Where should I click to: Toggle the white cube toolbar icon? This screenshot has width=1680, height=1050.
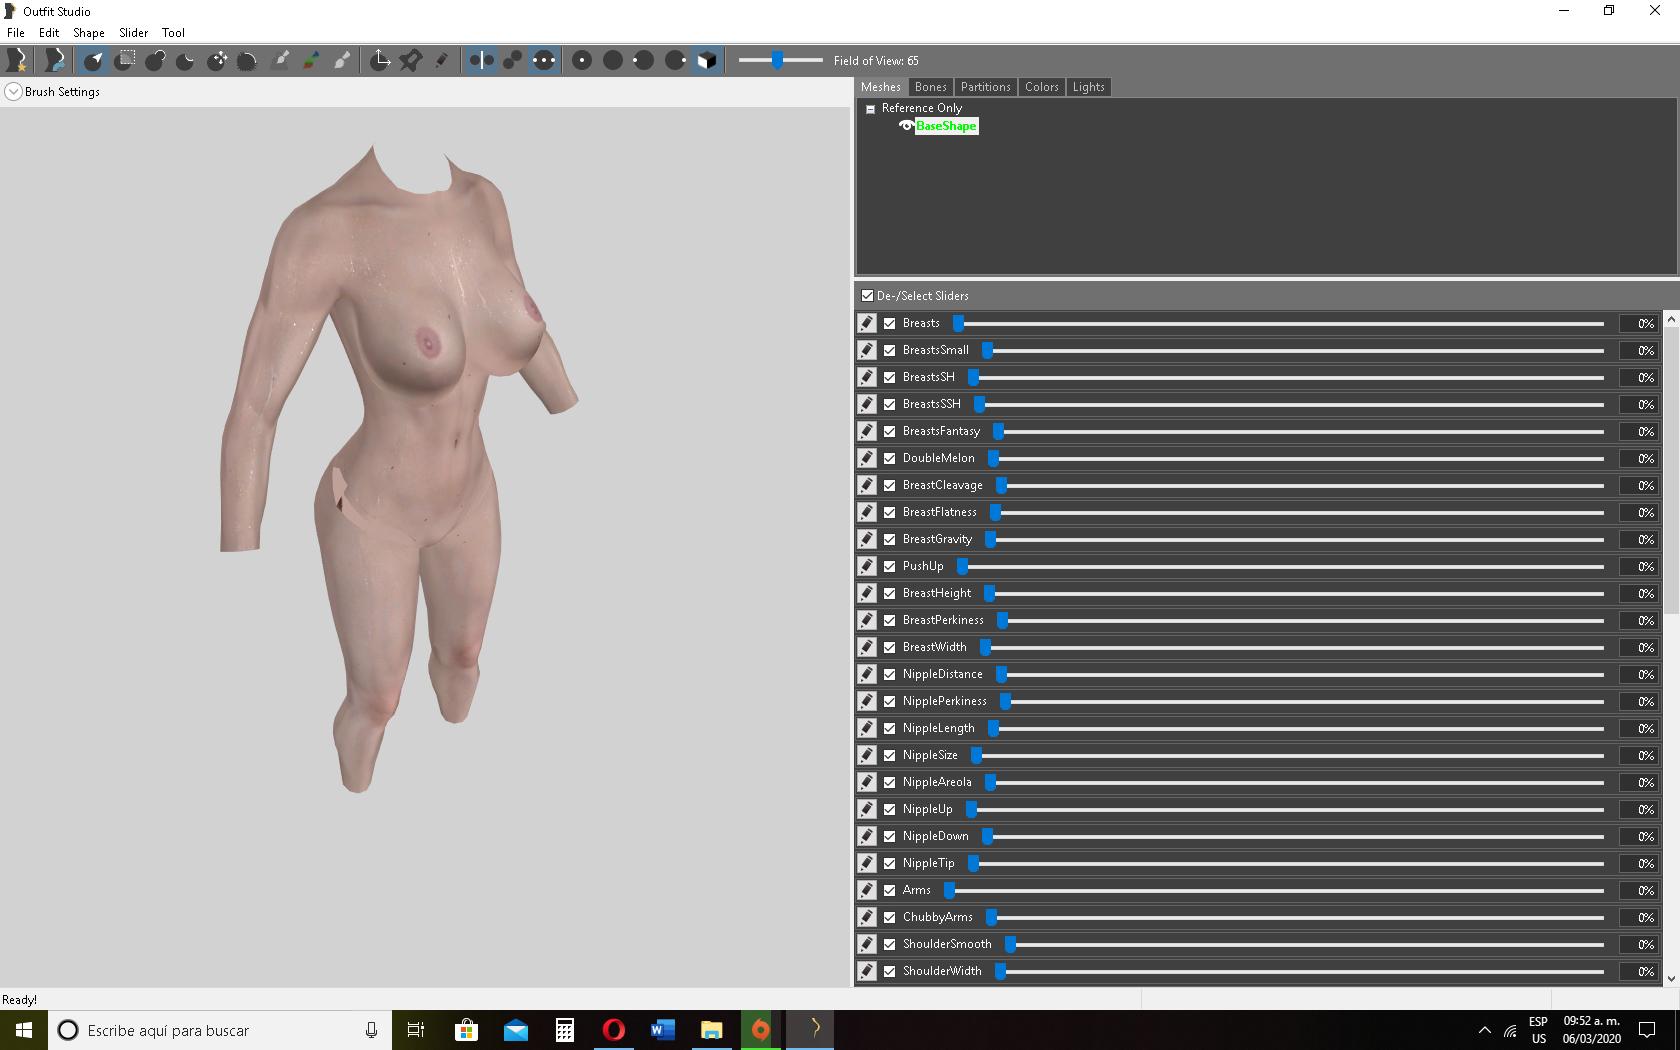706,60
